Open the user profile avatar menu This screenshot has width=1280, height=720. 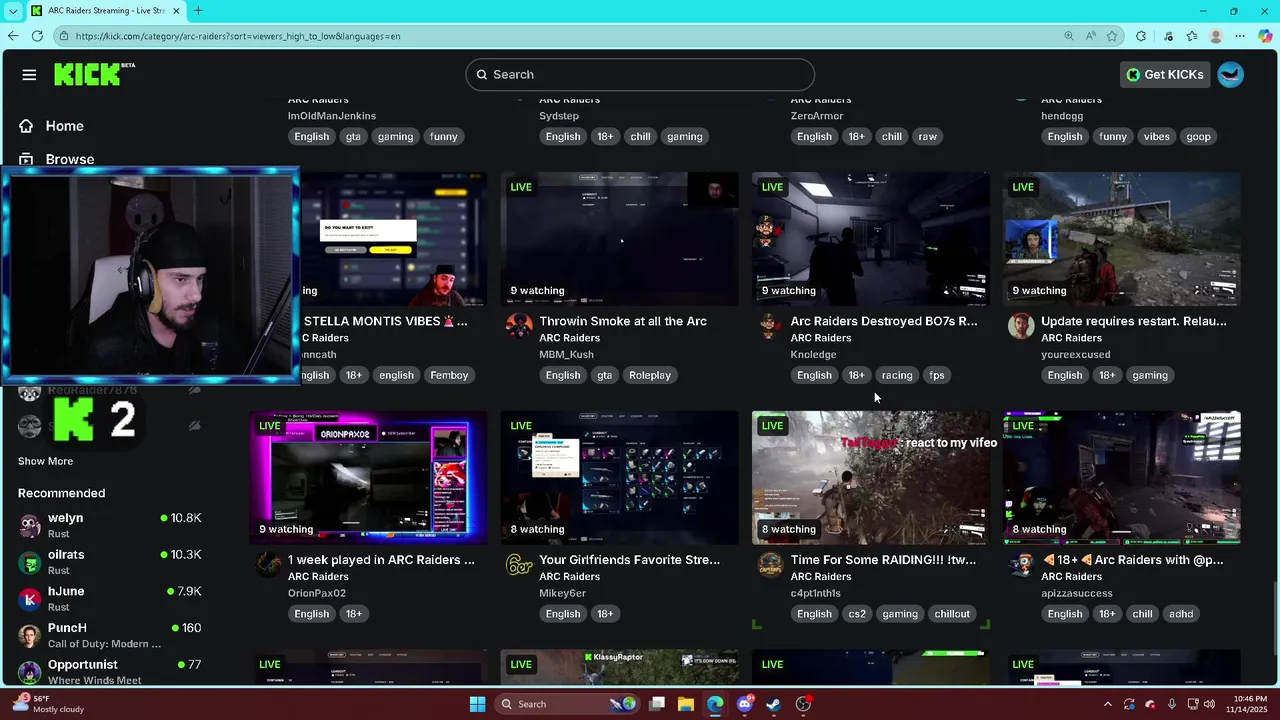coord(1231,74)
